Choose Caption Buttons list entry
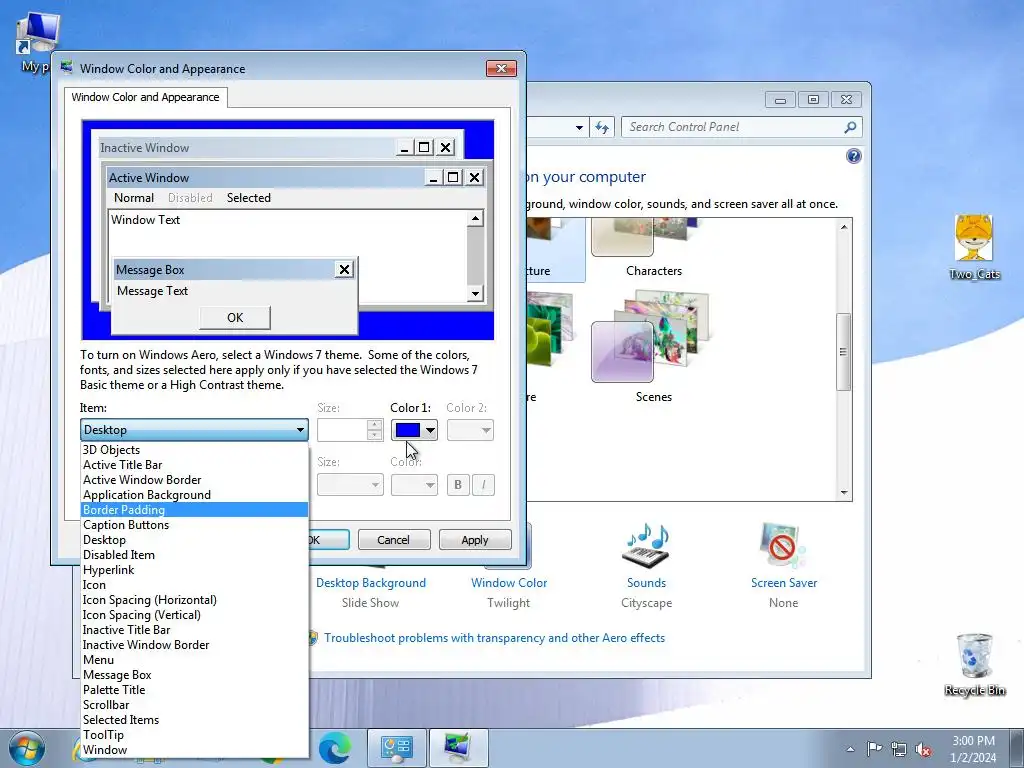The image size is (1024, 768). point(194,525)
